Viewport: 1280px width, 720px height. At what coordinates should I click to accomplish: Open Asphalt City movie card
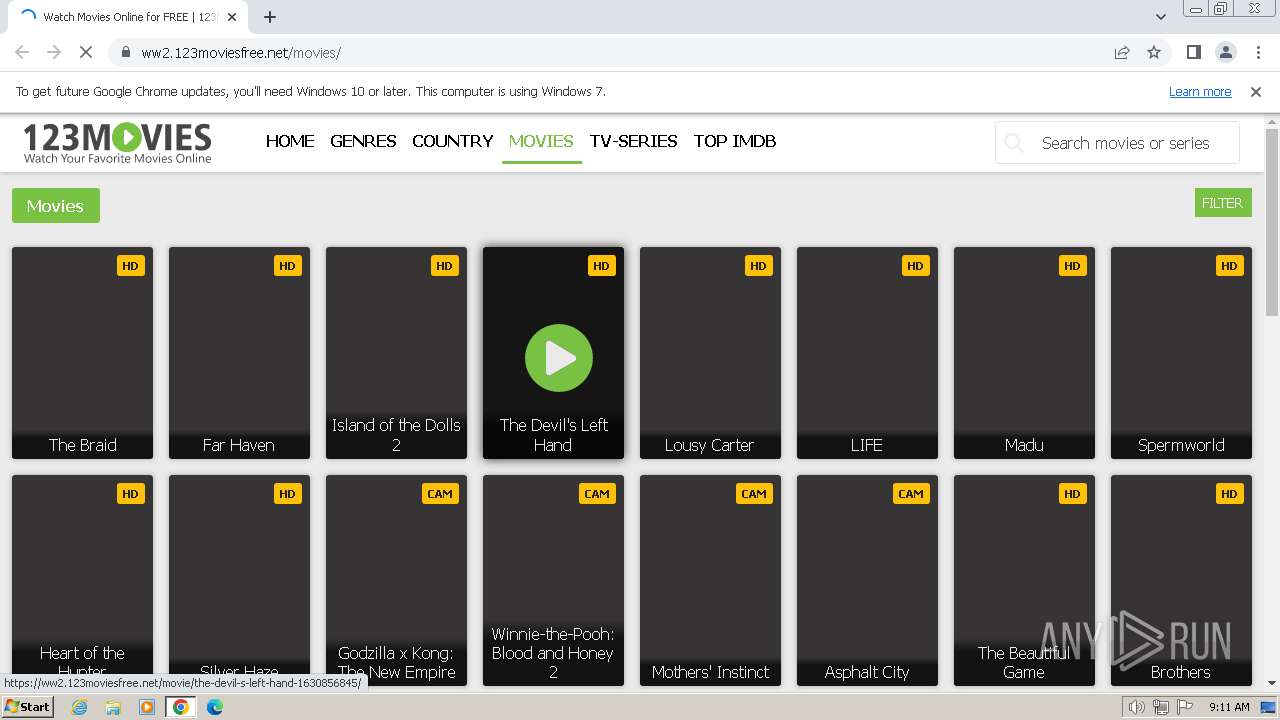(x=867, y=580)
